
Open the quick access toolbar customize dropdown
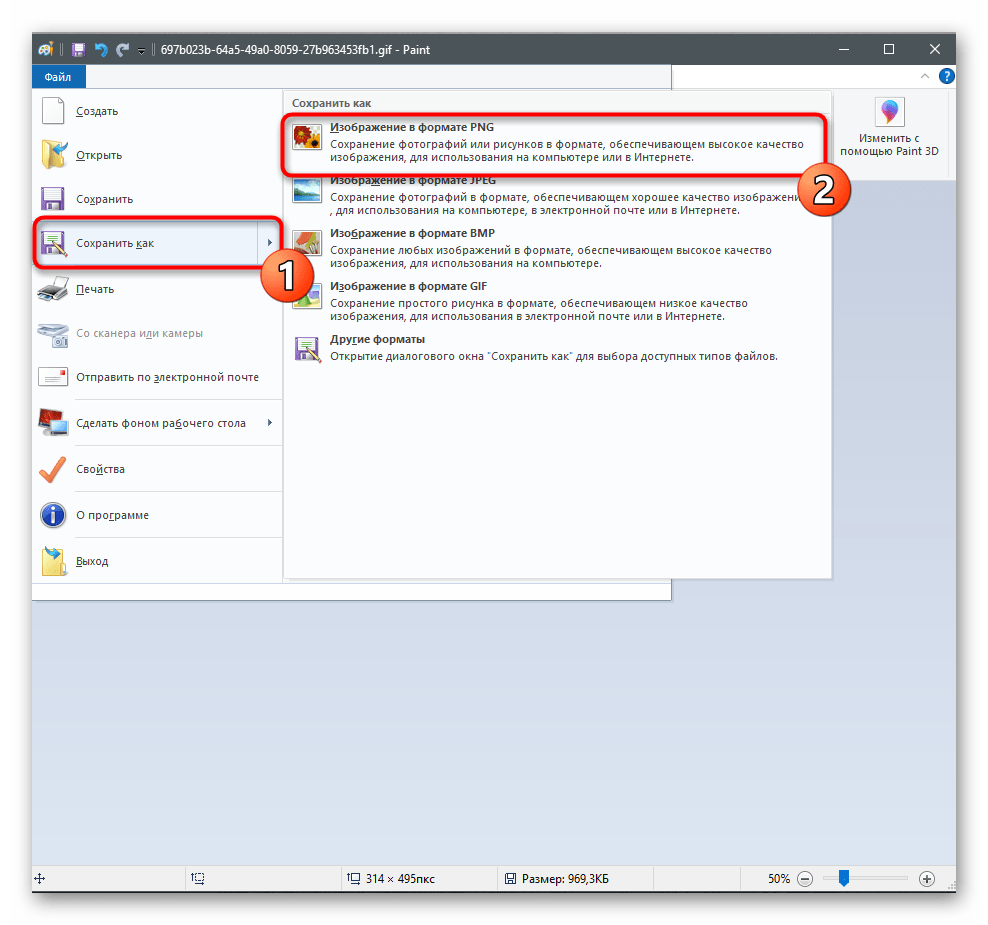[x=142, y=50]
